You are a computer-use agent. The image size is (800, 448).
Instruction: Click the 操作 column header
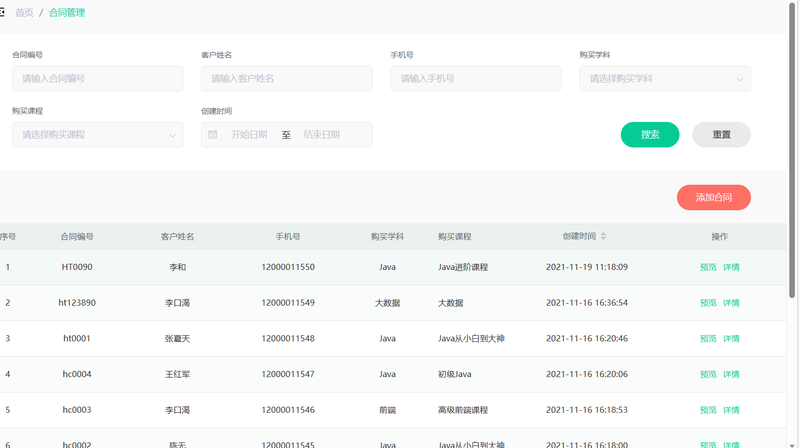(719, 236)
